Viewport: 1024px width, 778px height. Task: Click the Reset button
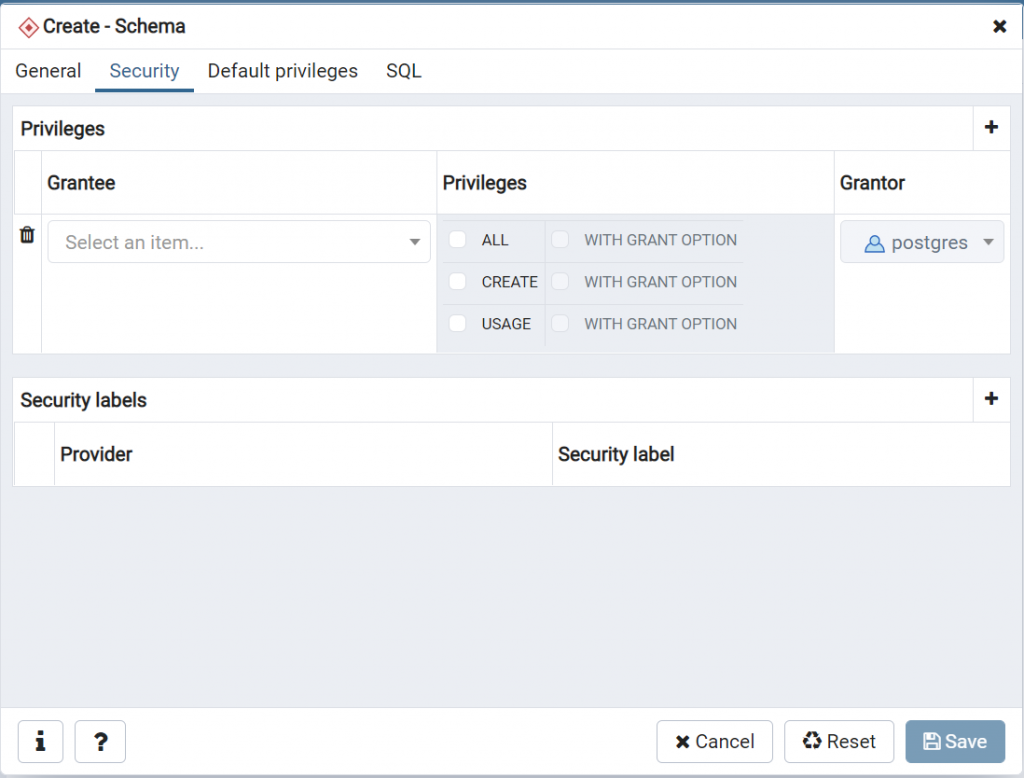[x=839, y=741]
